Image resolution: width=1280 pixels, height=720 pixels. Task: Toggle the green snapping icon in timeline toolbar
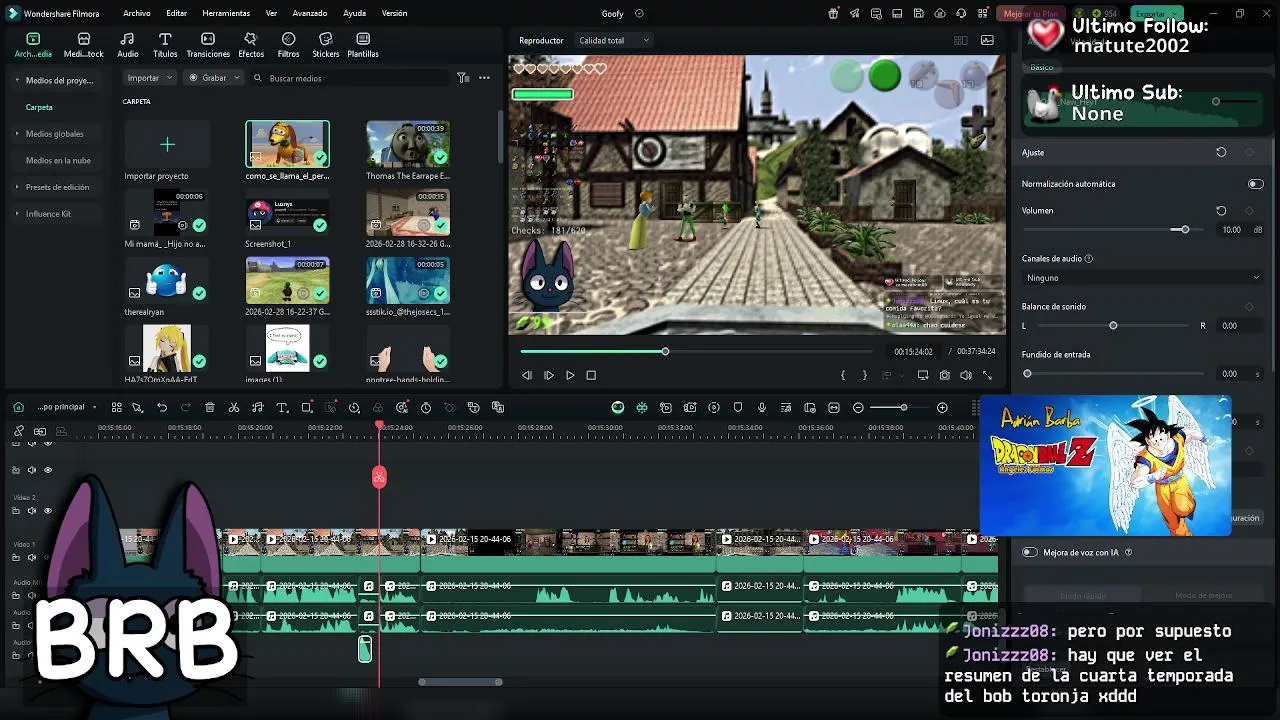pos(642,407)
